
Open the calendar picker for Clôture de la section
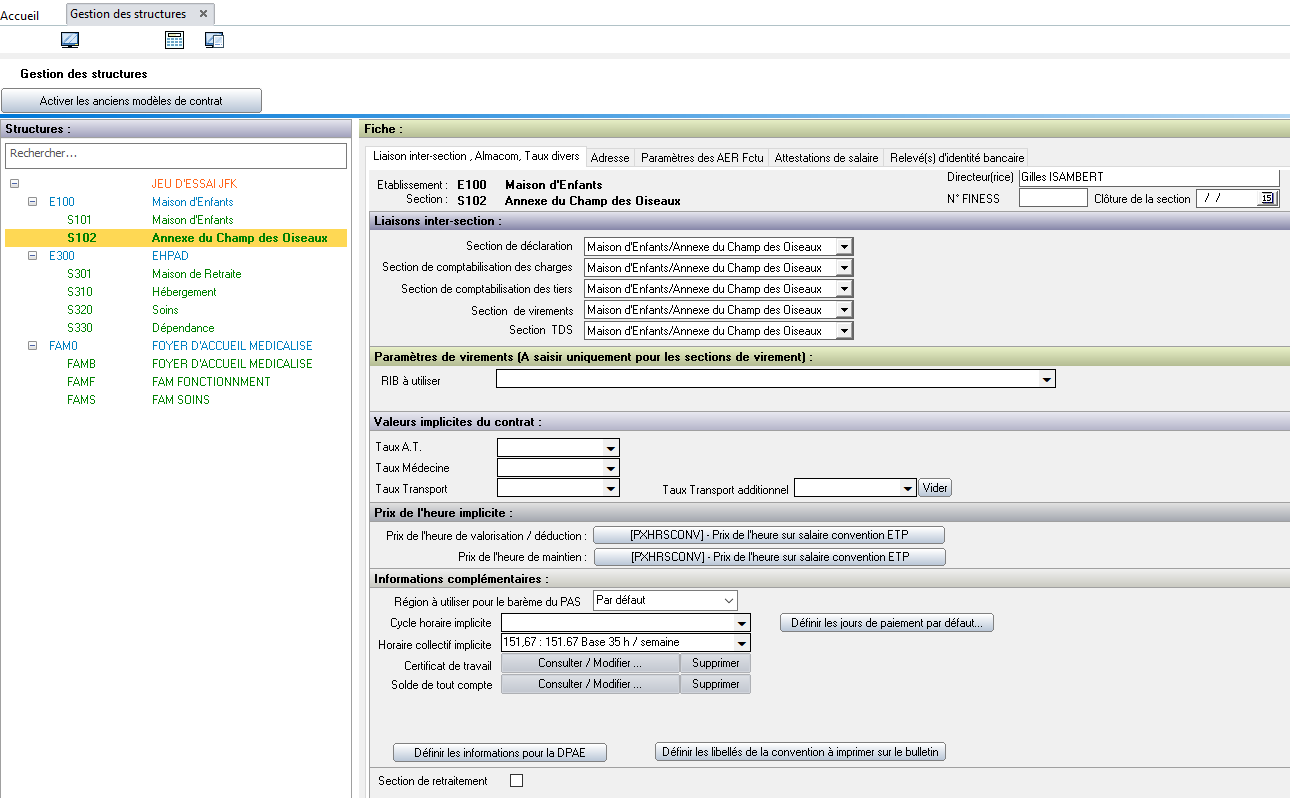click(x=1267, y=198)
